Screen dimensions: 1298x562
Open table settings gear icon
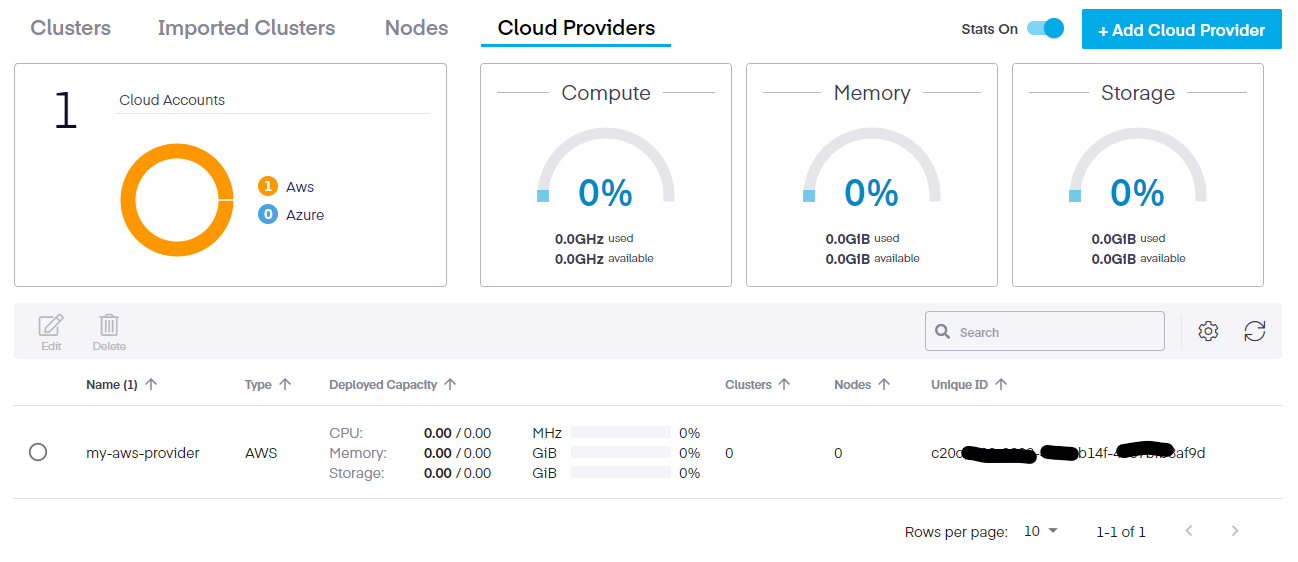tap(1208, 331)
